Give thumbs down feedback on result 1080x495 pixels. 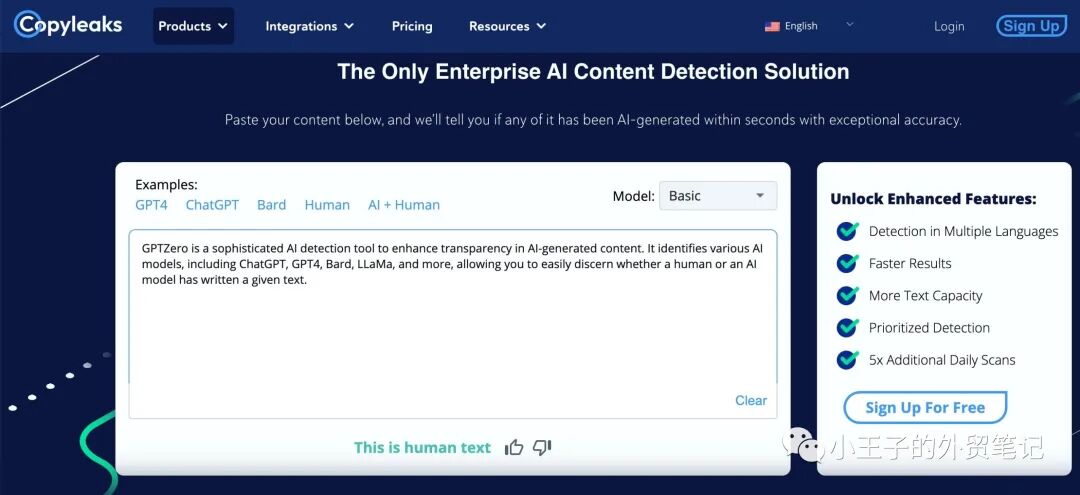[542, 448]
